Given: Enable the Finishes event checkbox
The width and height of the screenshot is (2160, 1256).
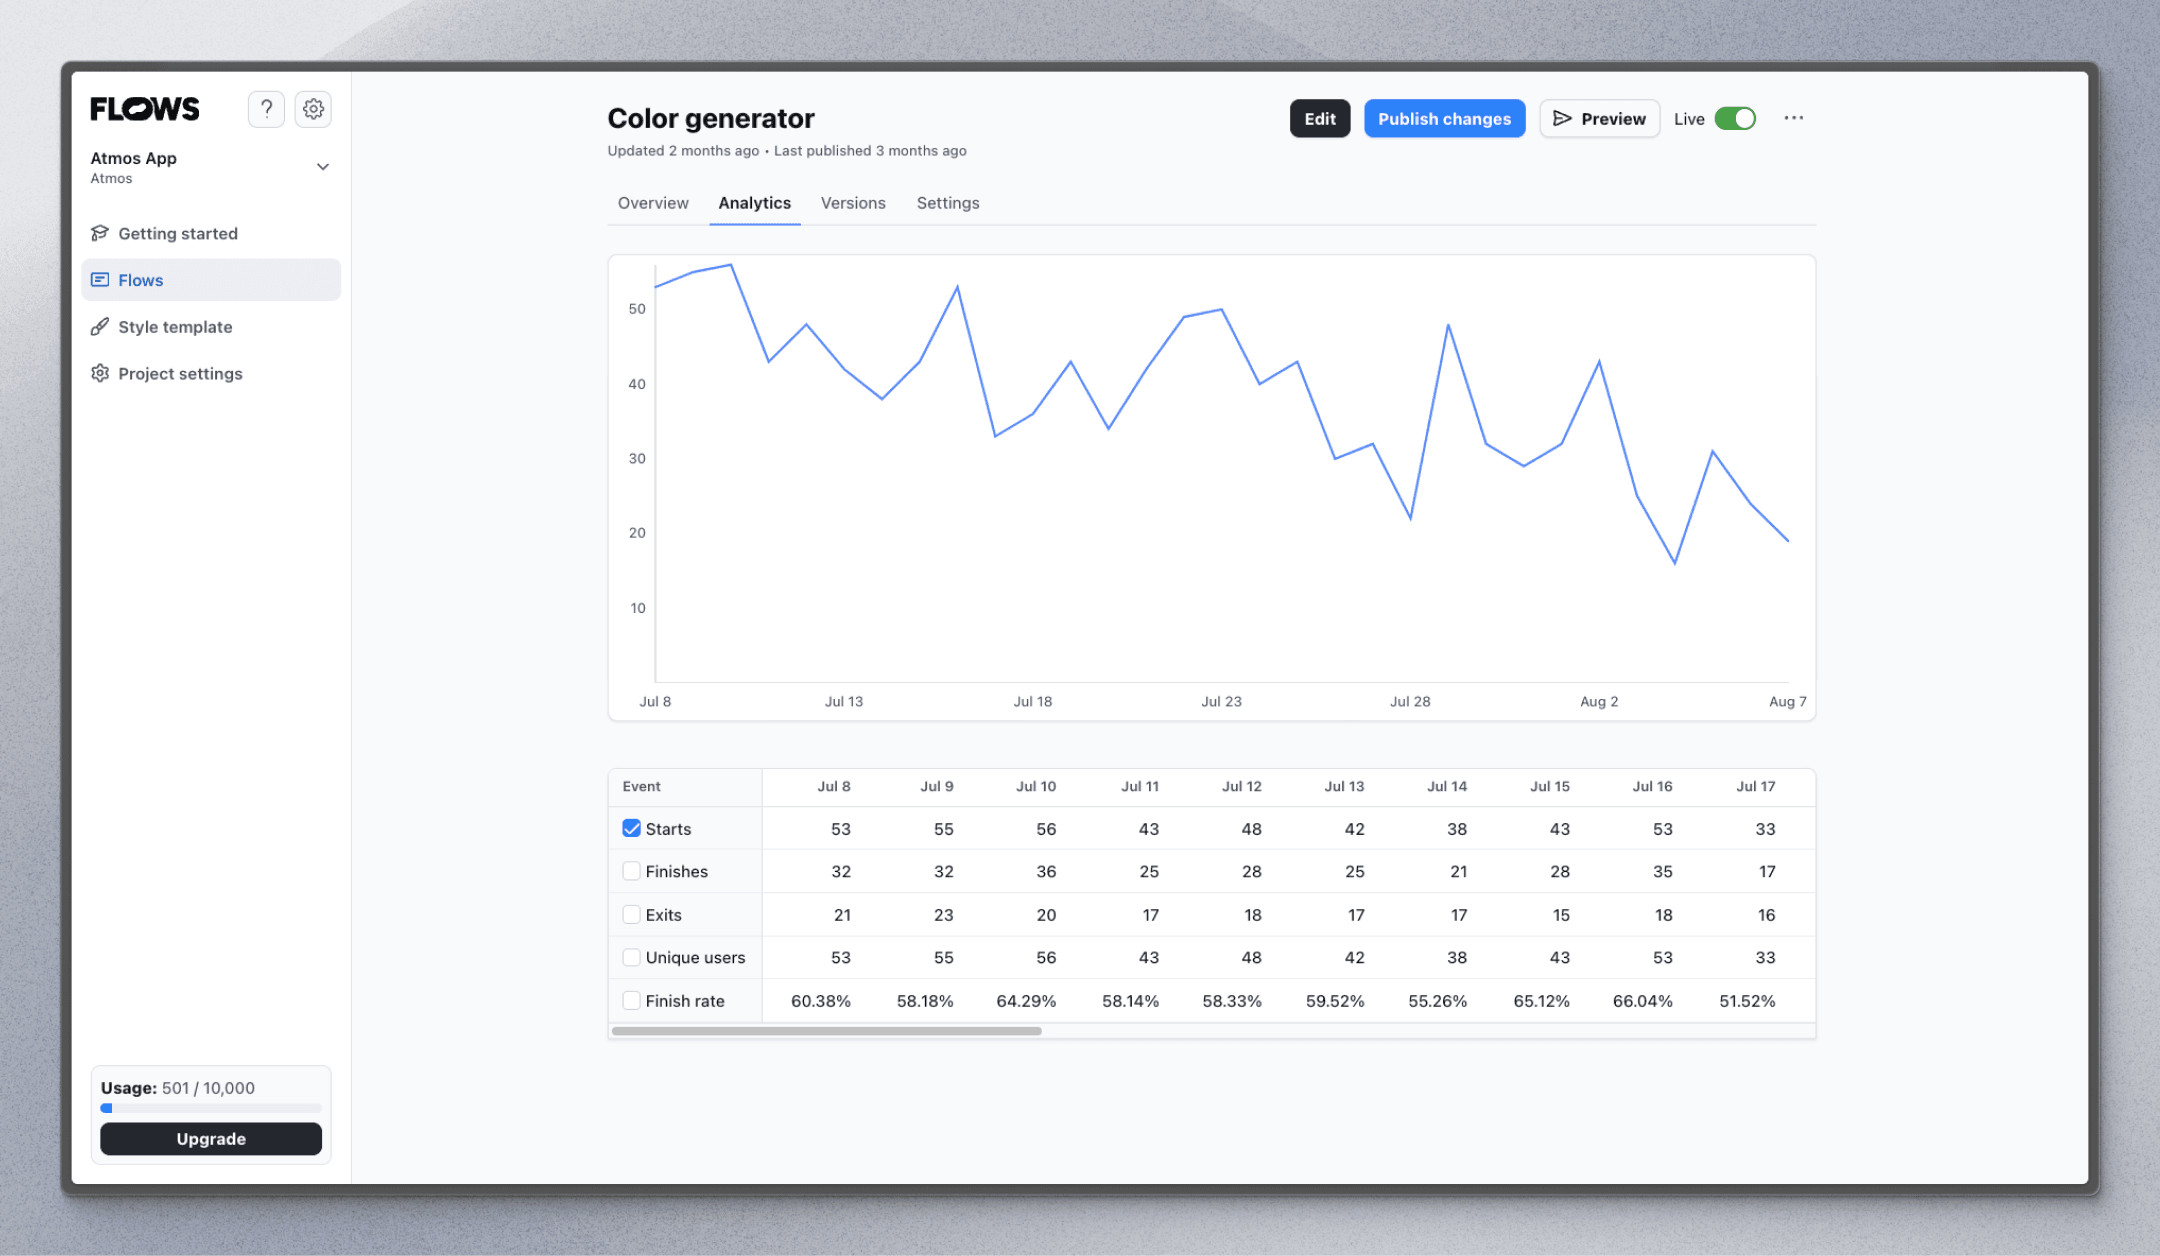Looking at the screenshot, I should (x=629, y=870).
